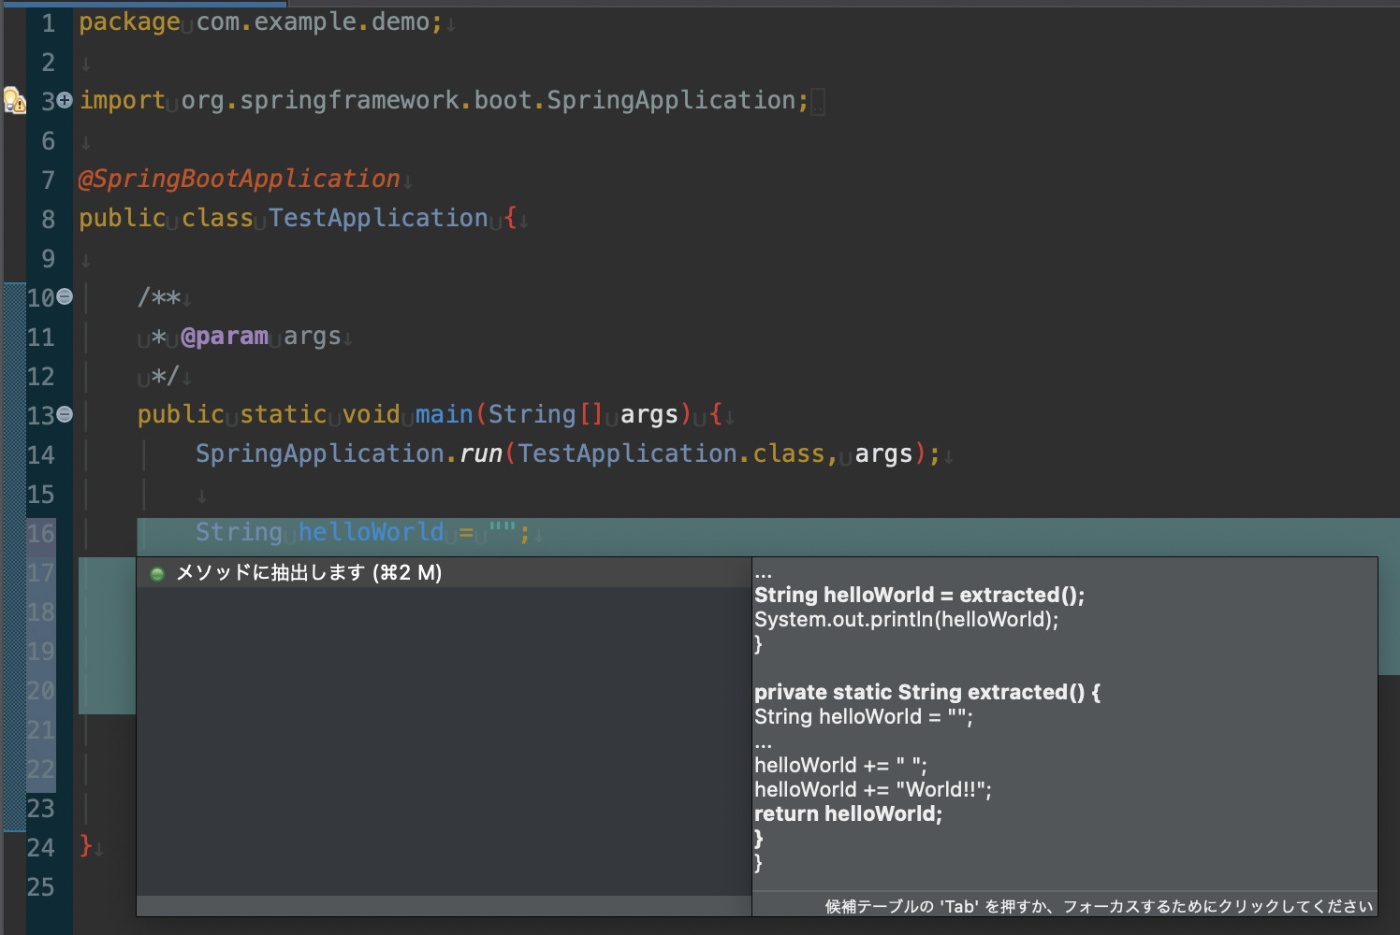The image size is (1400, 935).
Task: Click the @SpringBootApplication annotation
Action: click(x=239, y=179)
